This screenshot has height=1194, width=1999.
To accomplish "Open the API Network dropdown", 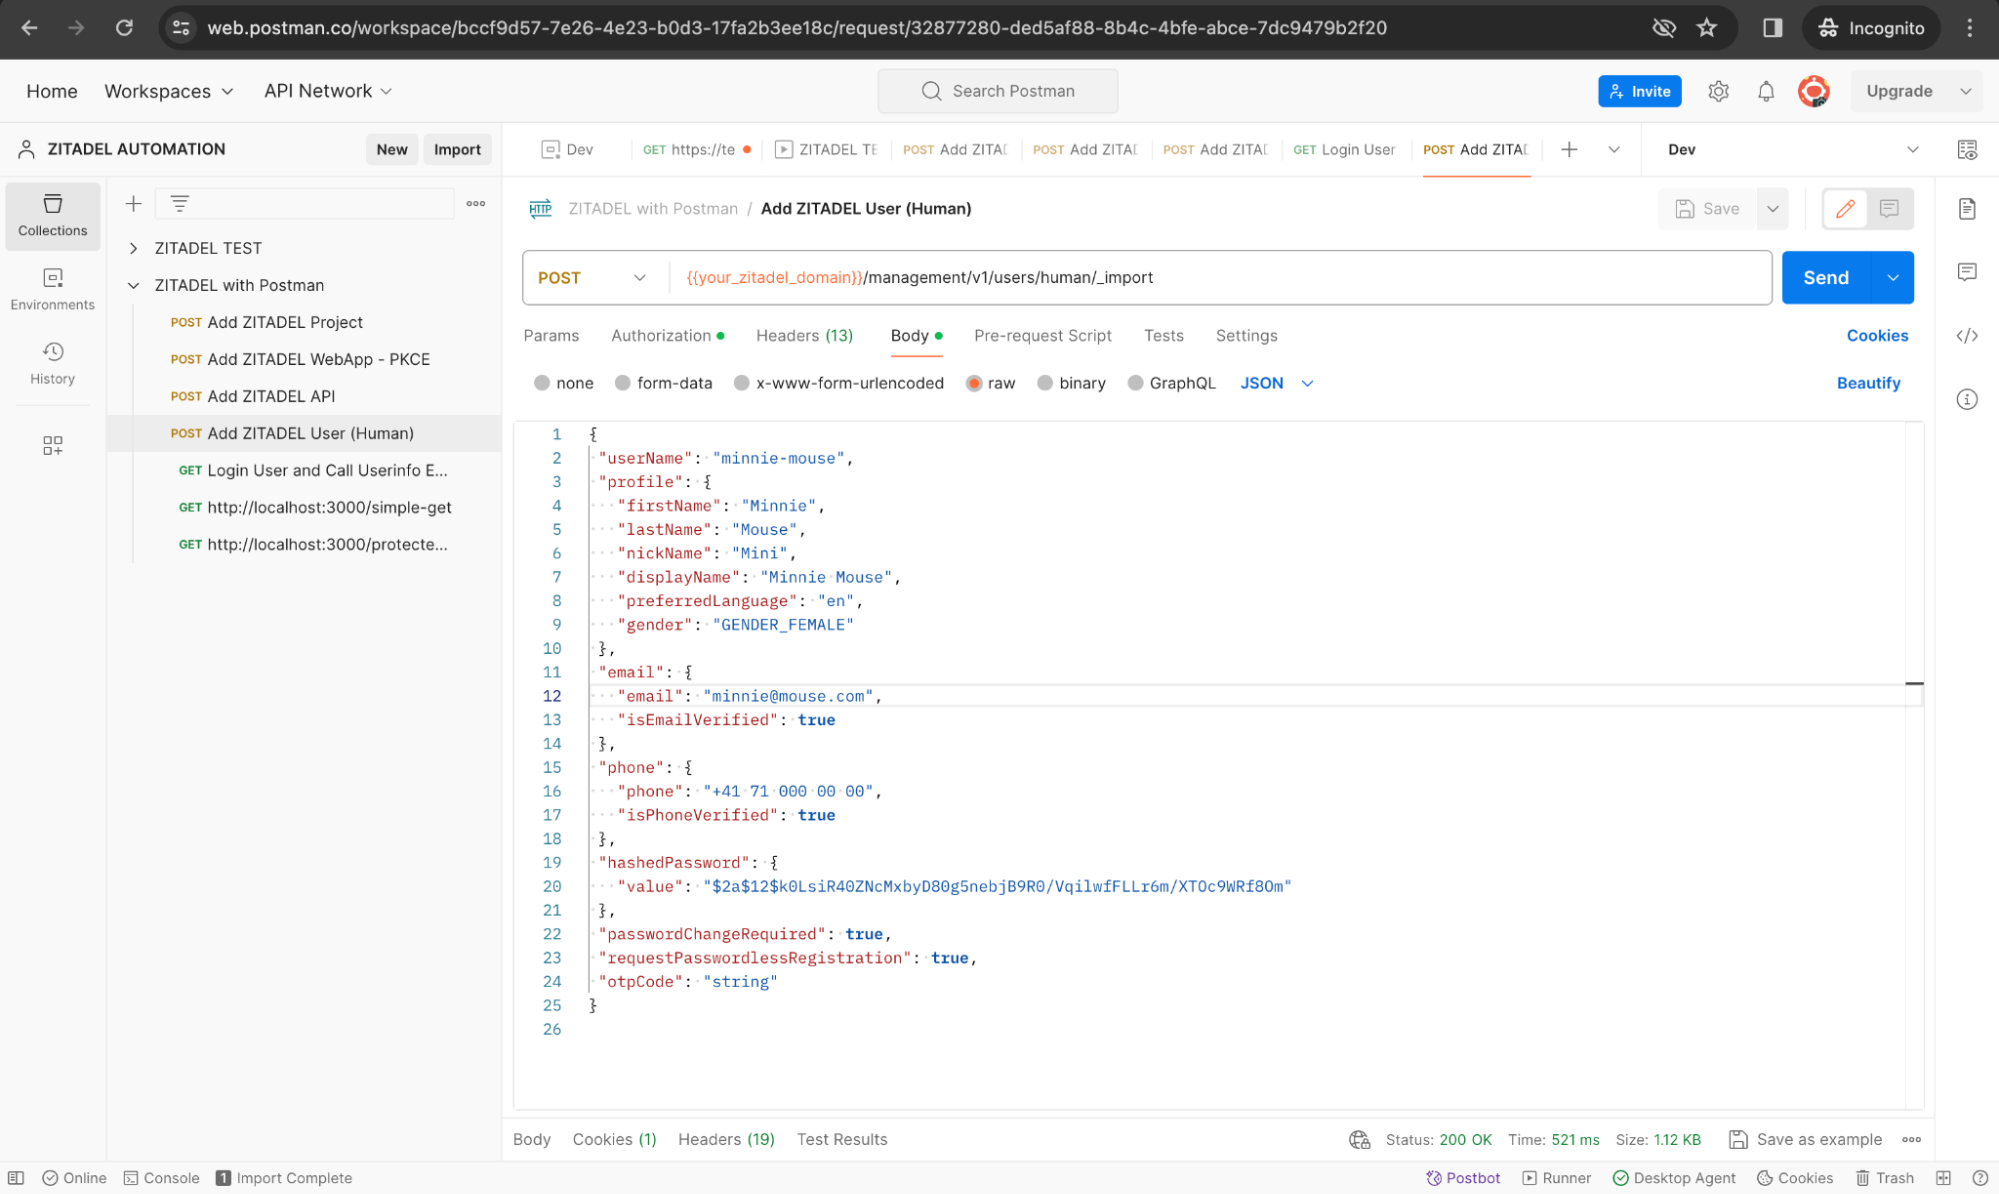I will (327, 91).
